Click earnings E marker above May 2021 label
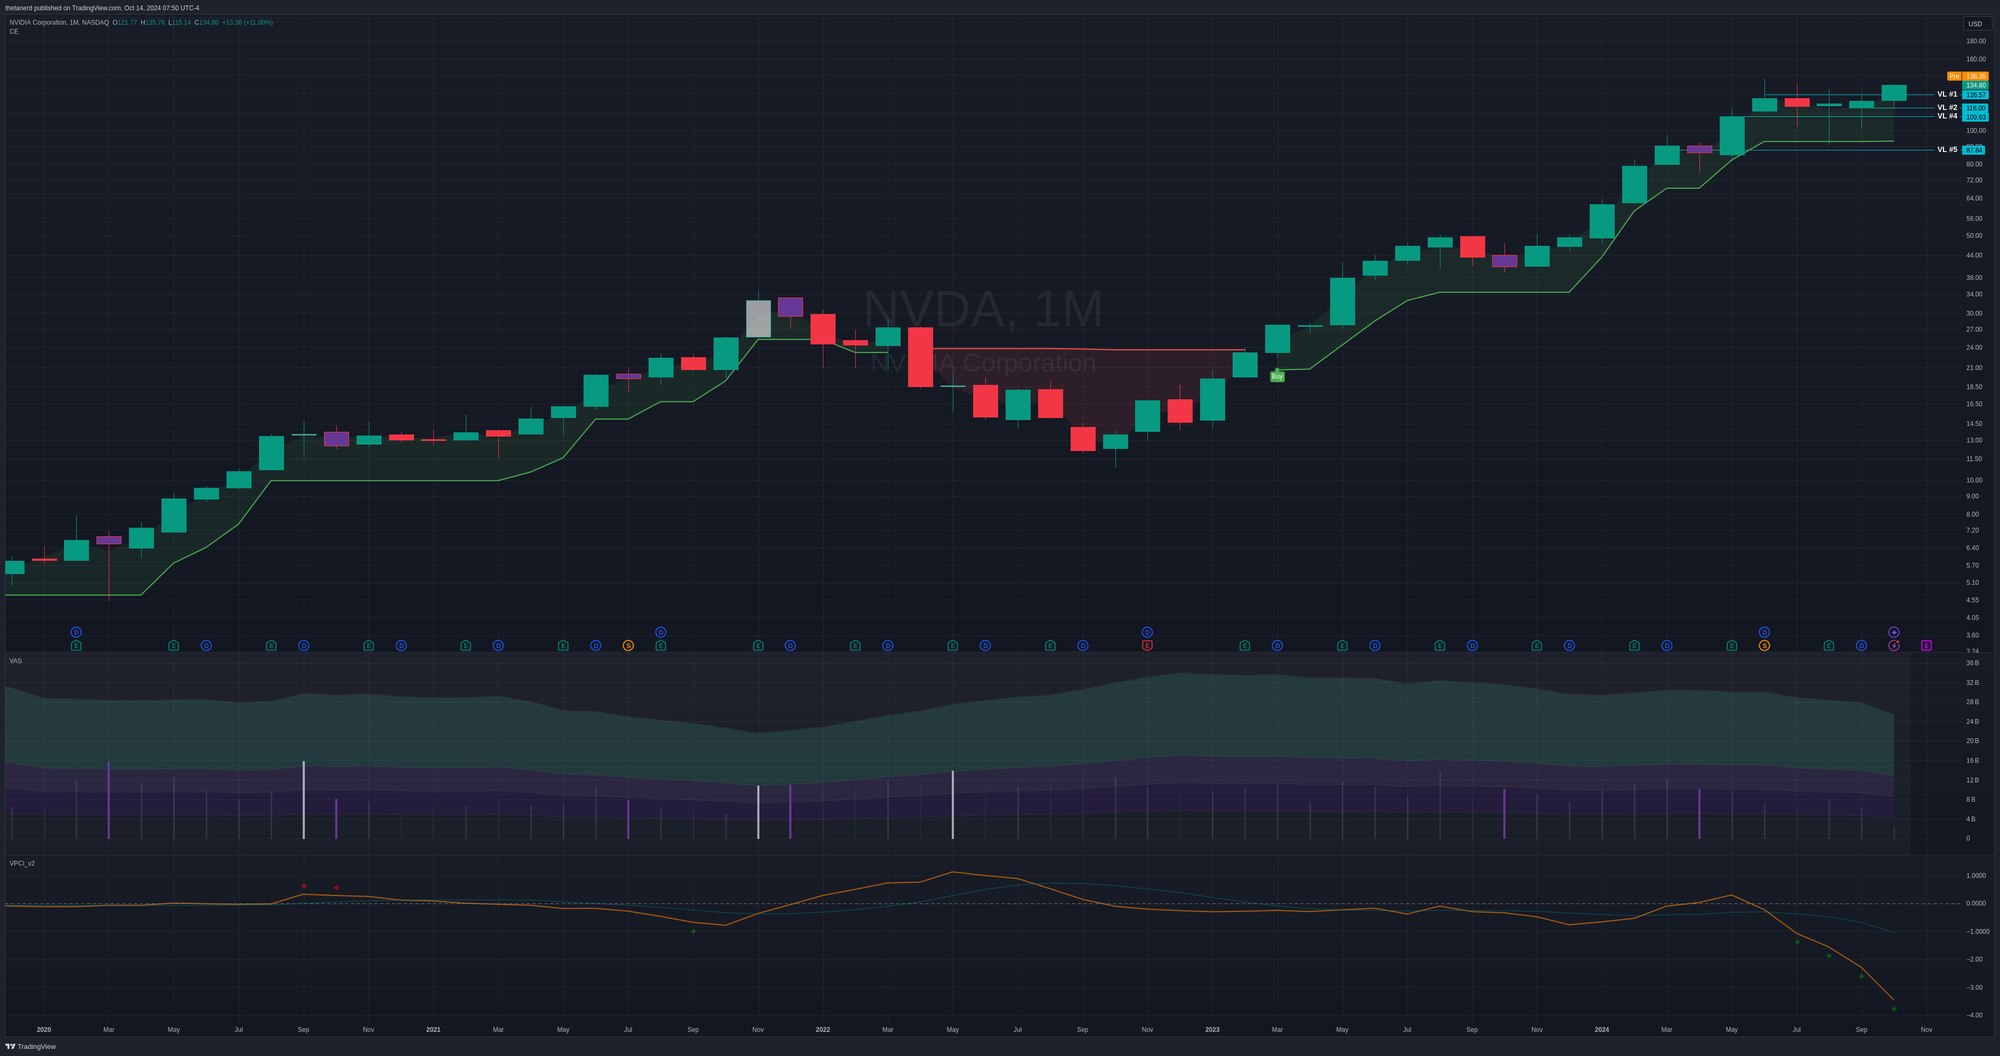Viewport: 2000px width, 1056px height. coord(563,646)
